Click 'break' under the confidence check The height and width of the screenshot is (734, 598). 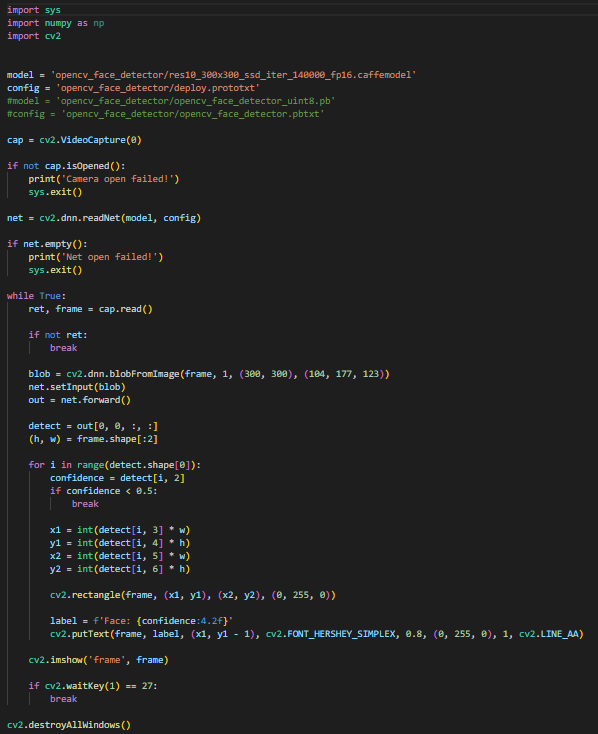(85, 504)
